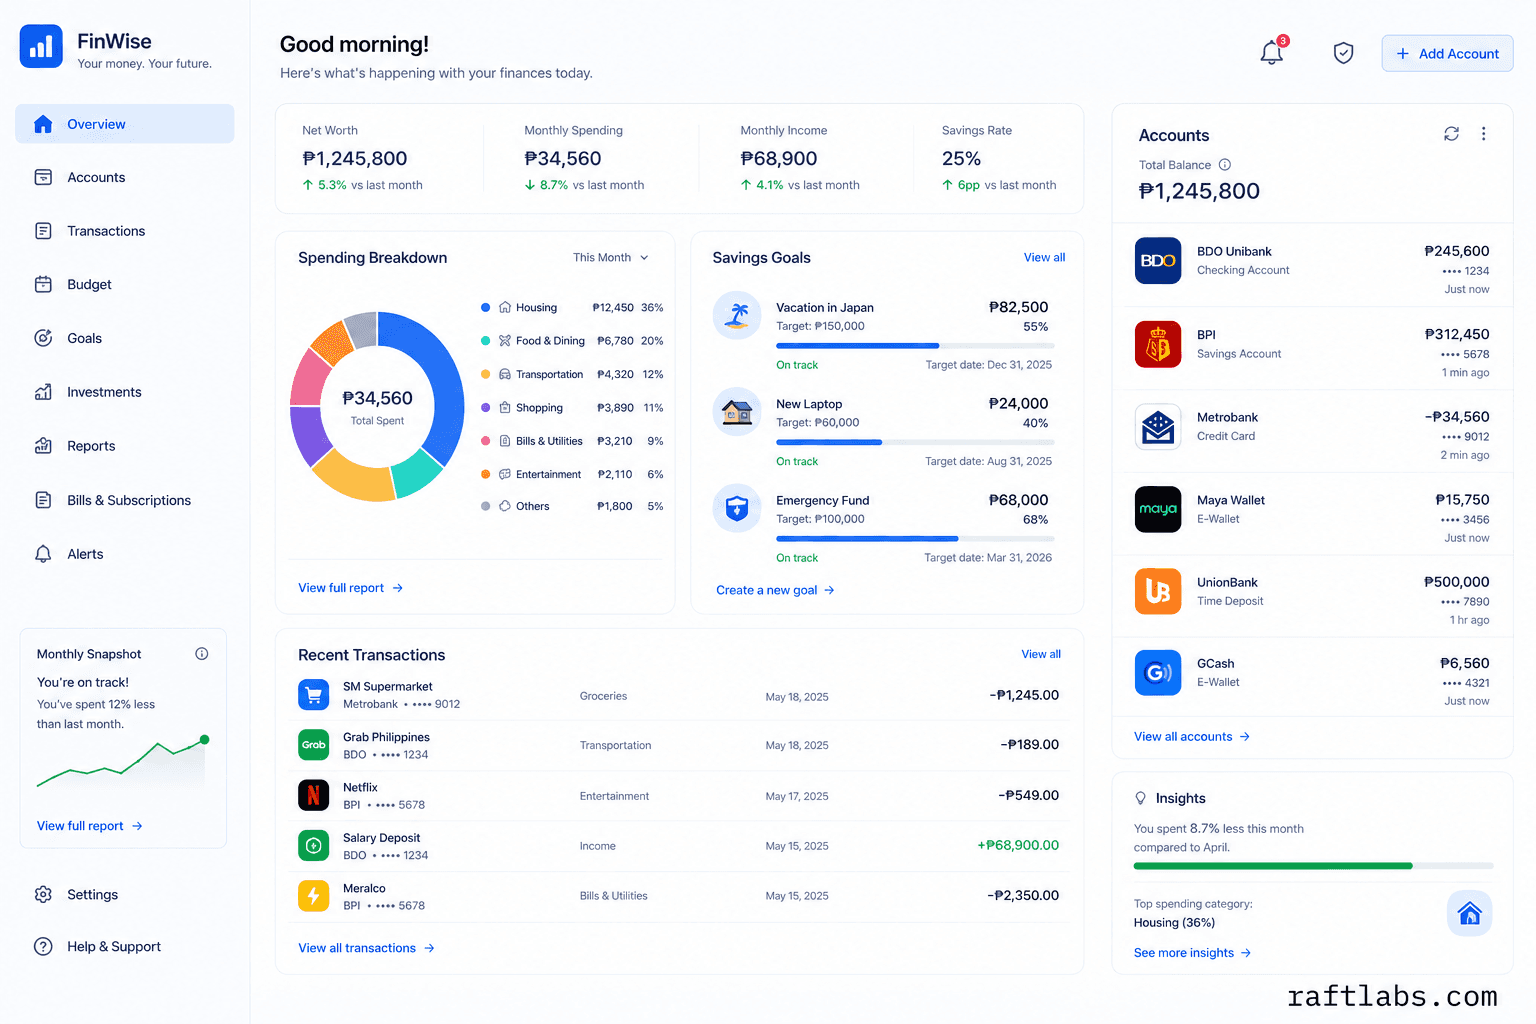Click the FinWise logo icon
The image size is (1536, 1024).
[41, 46]
